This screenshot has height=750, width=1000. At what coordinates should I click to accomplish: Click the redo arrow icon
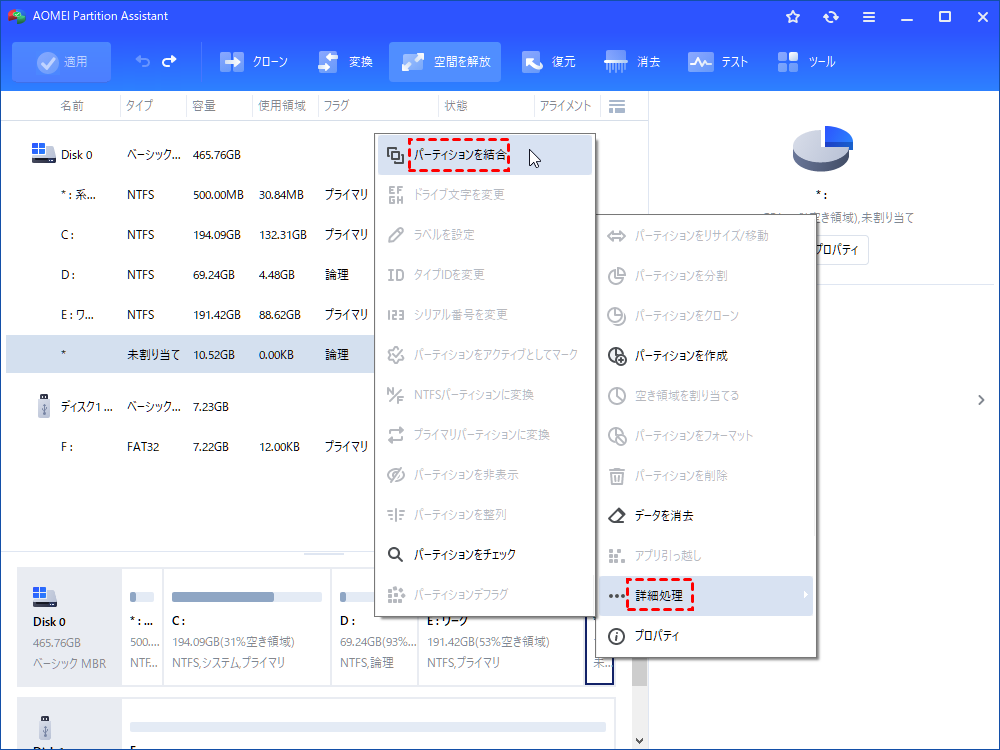coord(169,62)
